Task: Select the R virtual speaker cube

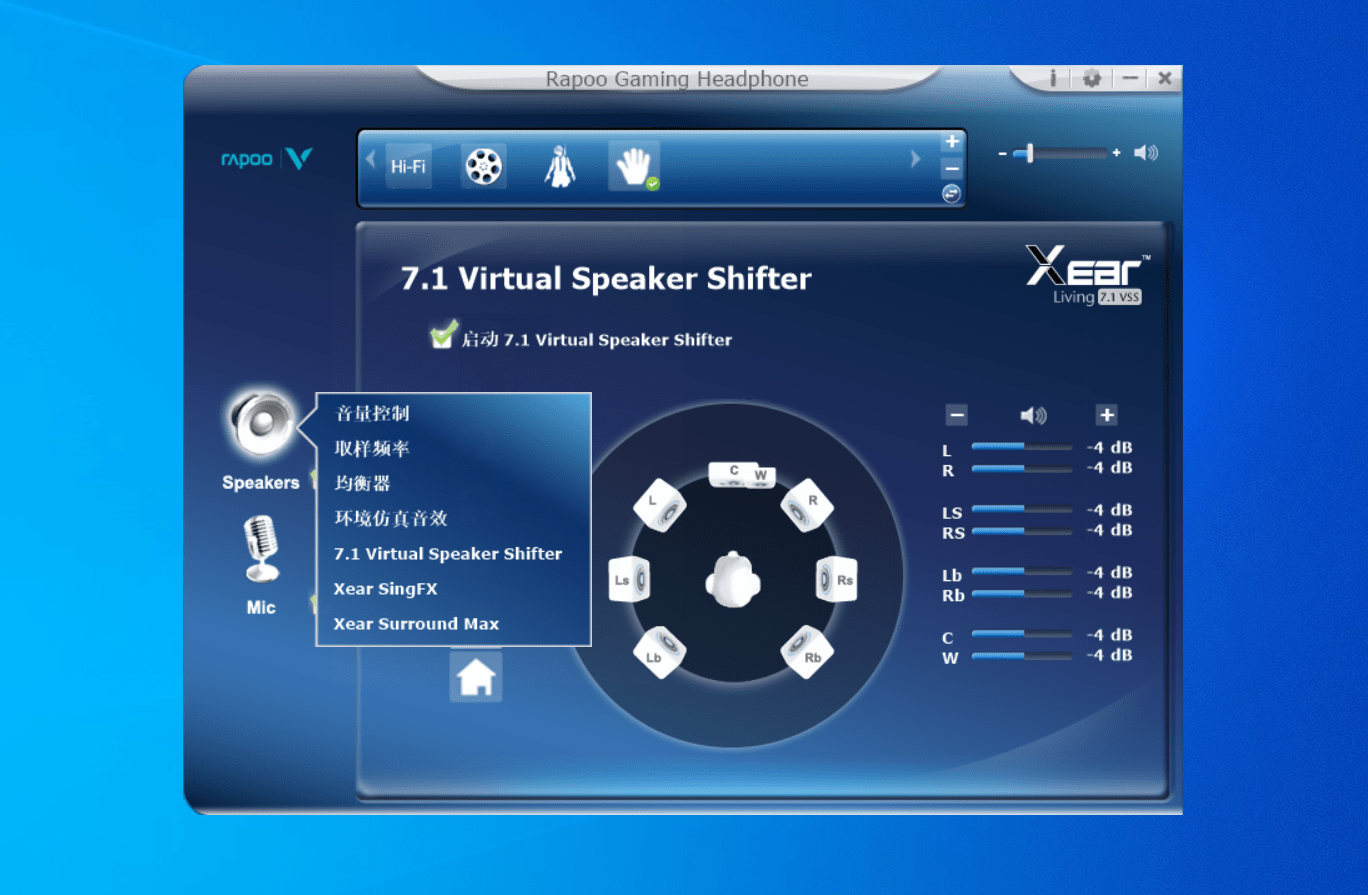Action: 807,505
